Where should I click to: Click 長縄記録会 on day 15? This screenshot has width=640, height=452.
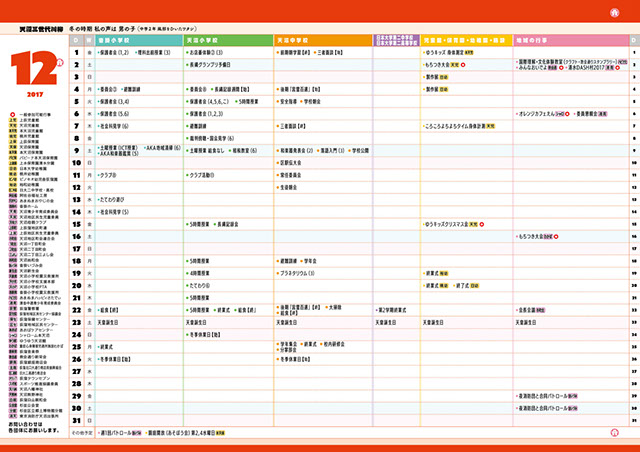(x=228, y=224)
